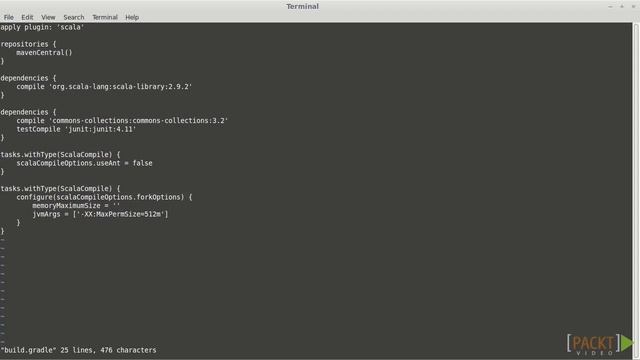Open the Terminal menu

click(105, 17)
